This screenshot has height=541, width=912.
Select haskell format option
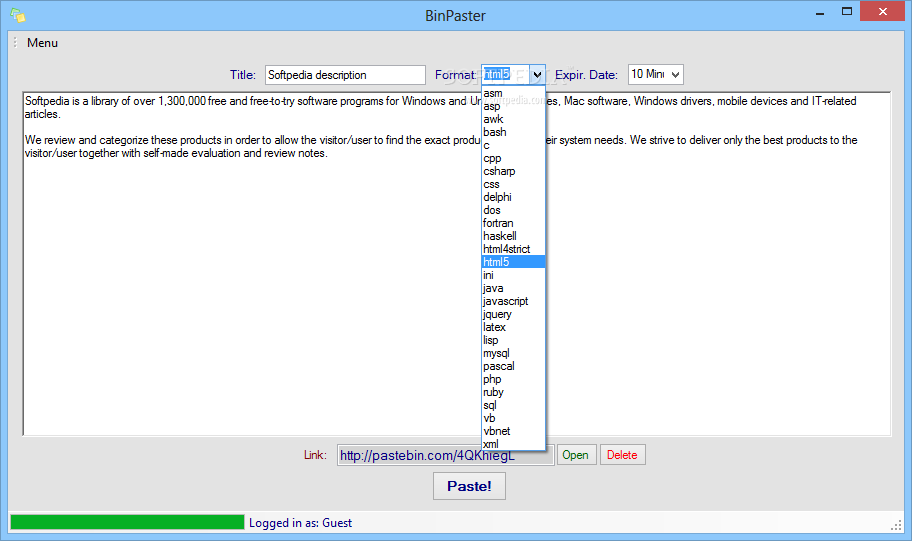pyautogui.click(x=513, y=236)
